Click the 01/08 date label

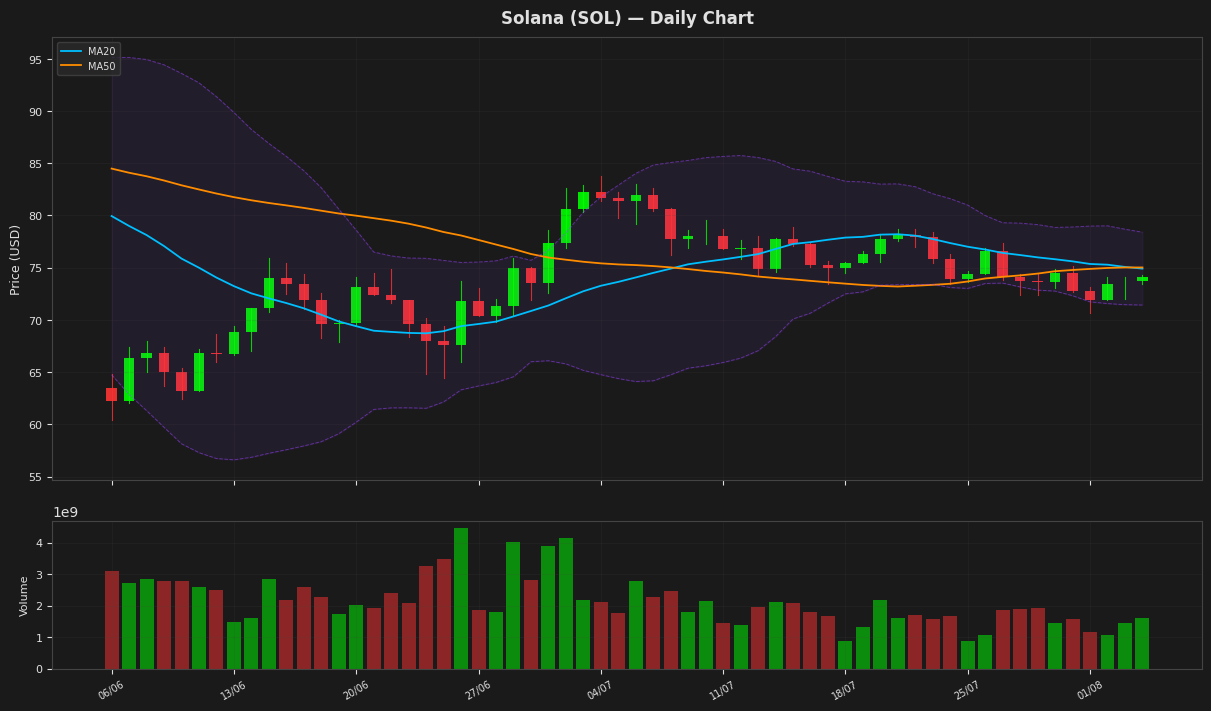(x=1089, y=690)
